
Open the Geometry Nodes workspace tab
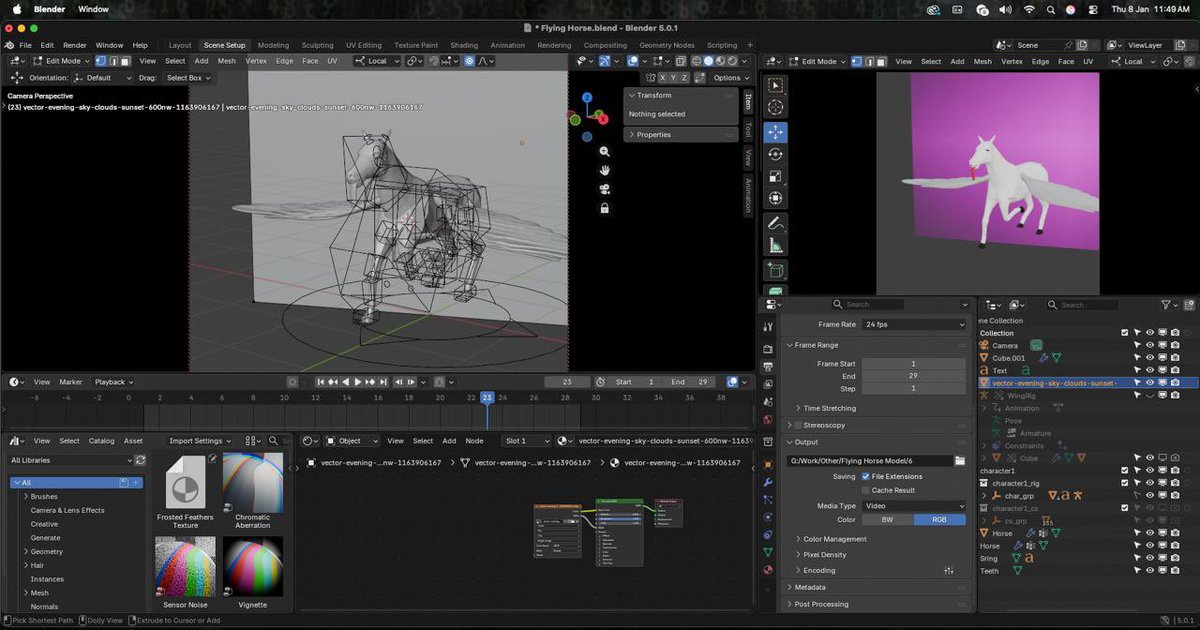tap(667, 45)
